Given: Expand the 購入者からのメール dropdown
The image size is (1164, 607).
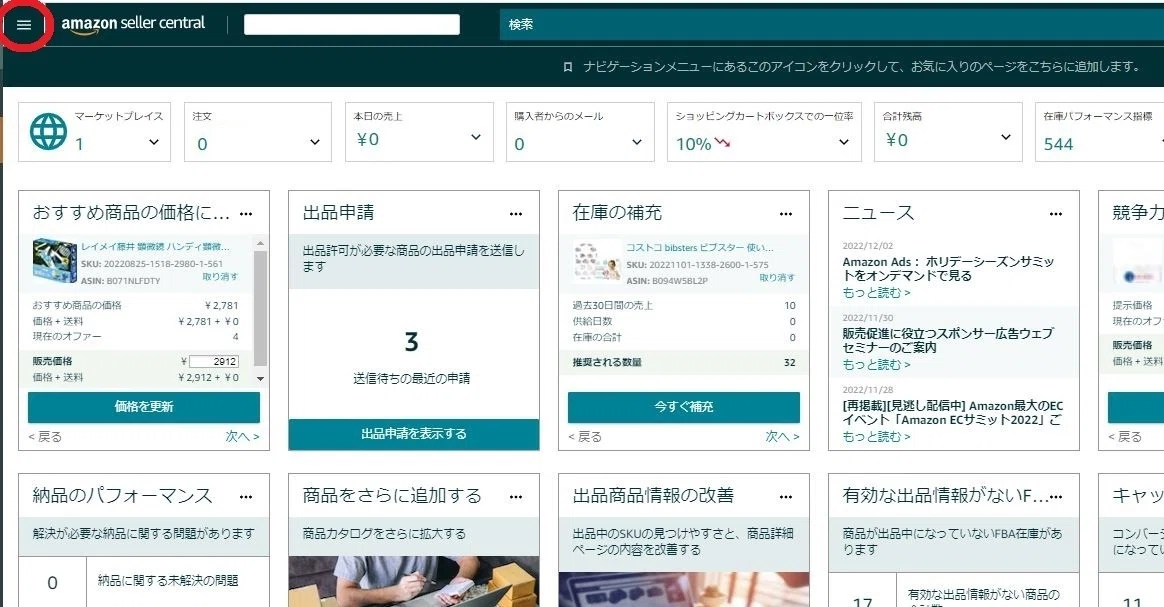Looking at the screenshot, I should 637,142.
